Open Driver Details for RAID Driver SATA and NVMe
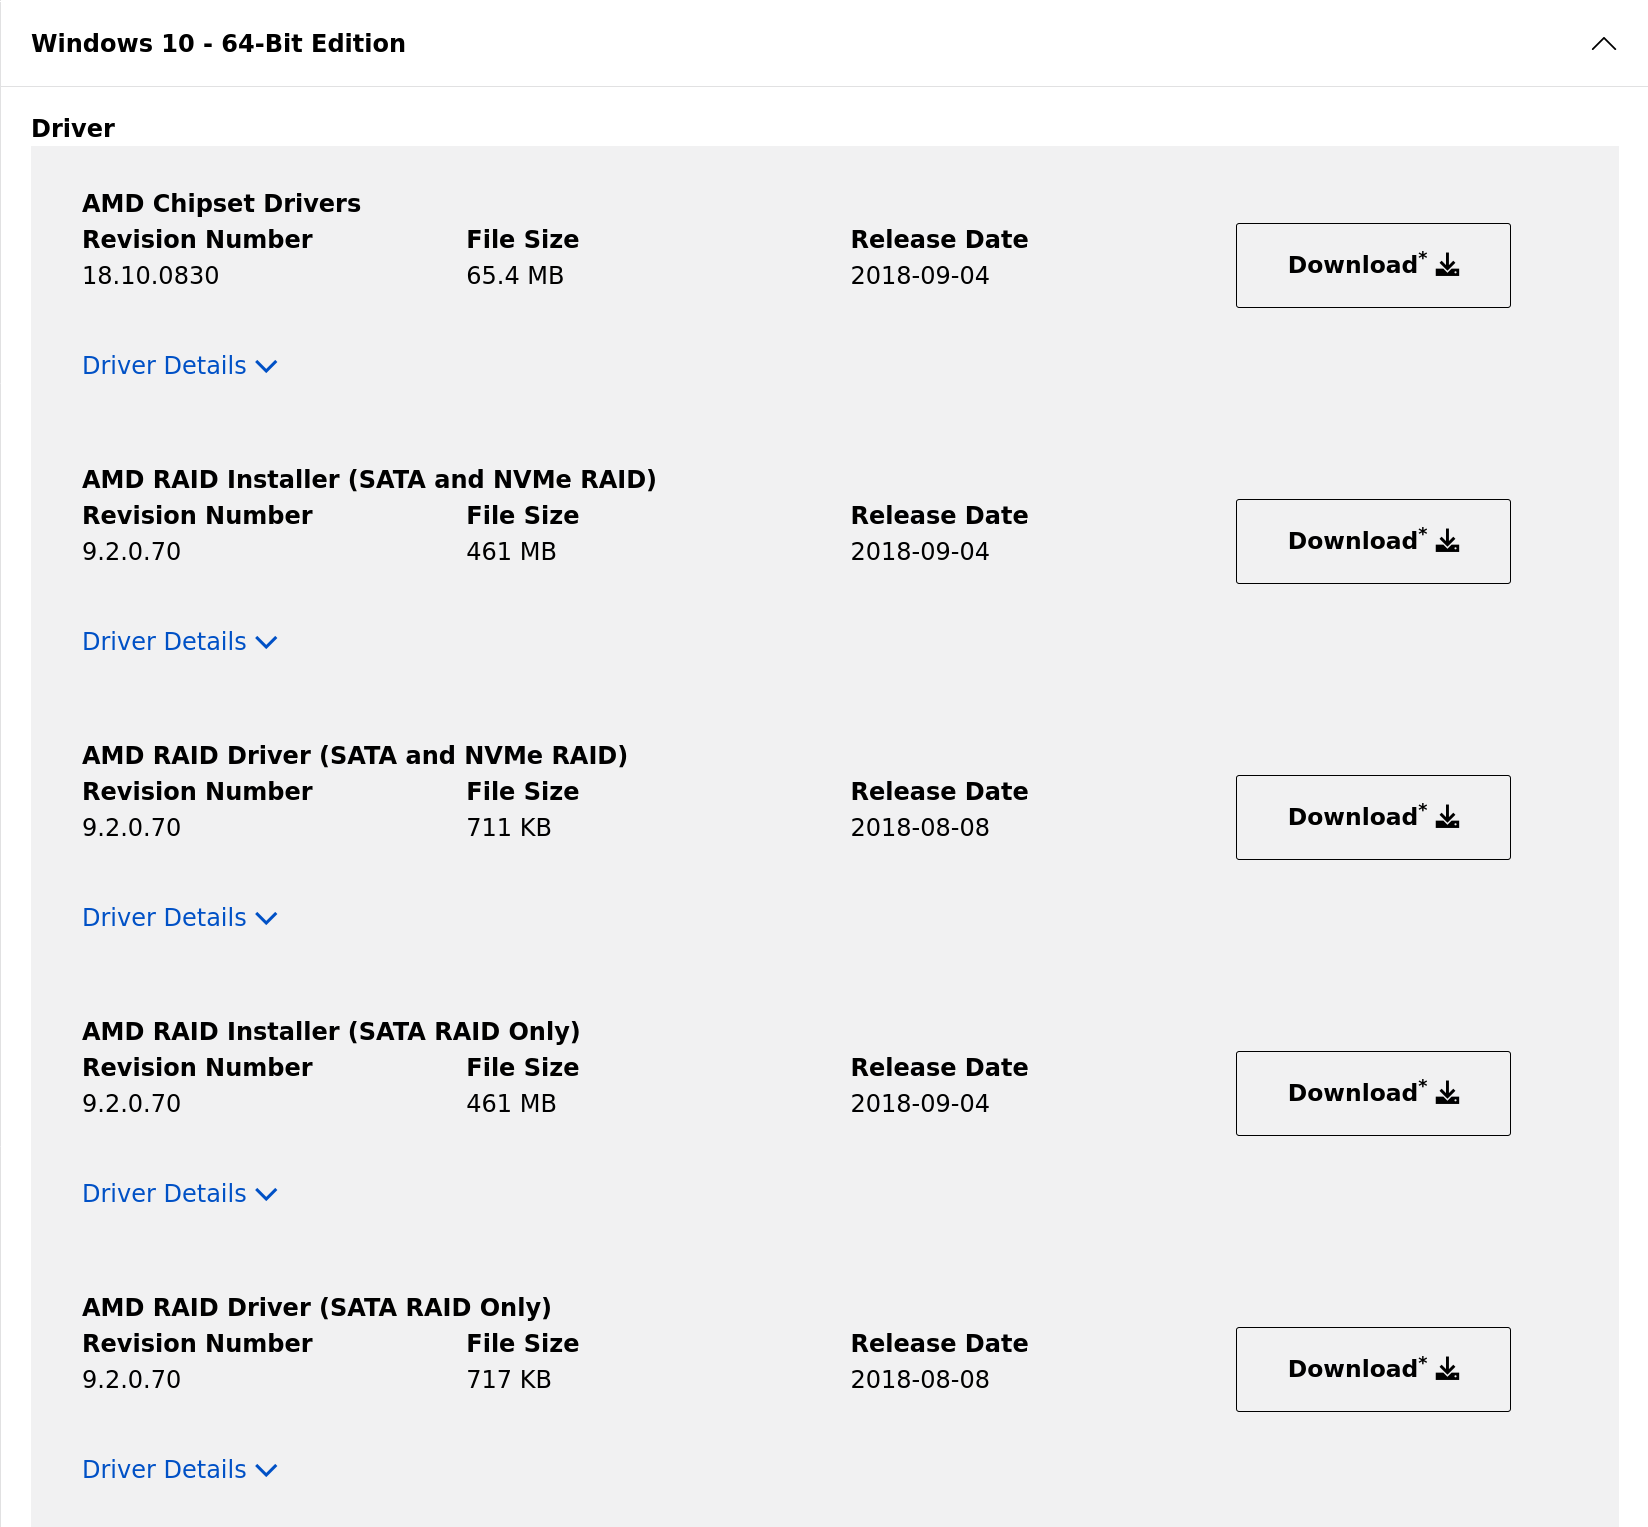This screenshot has width=1648, height=1527. tap(164, 918)
